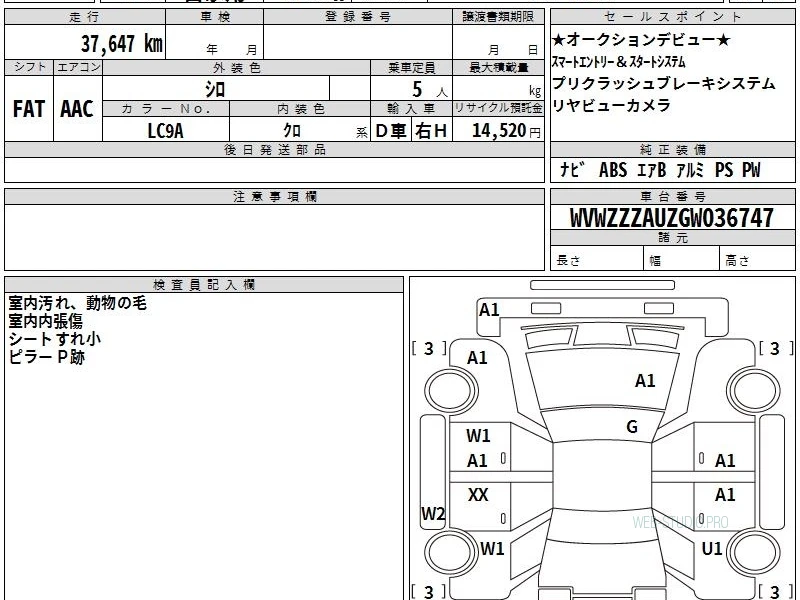Click the G mark on the windshield
This screenshot has width=800, height=600.
coord(632,427)
